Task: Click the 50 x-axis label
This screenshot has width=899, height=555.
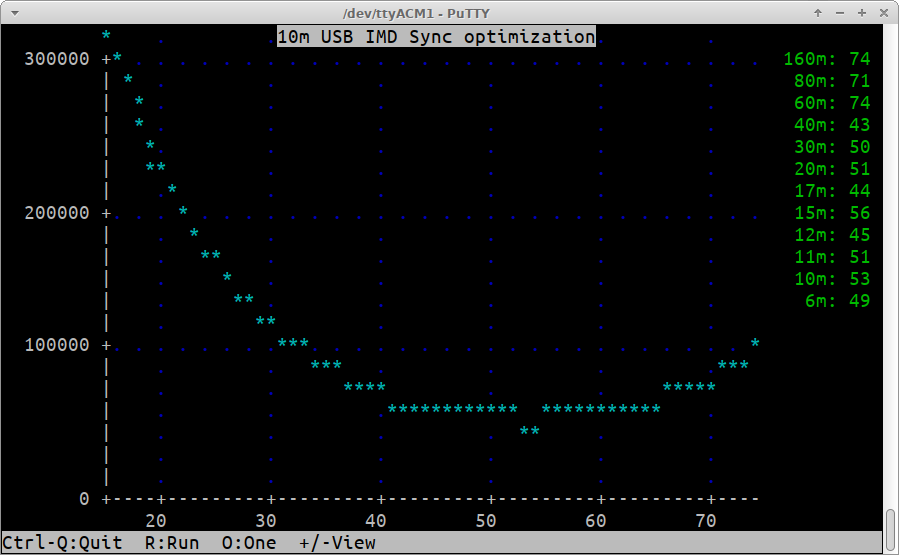Action: (485, 520)
